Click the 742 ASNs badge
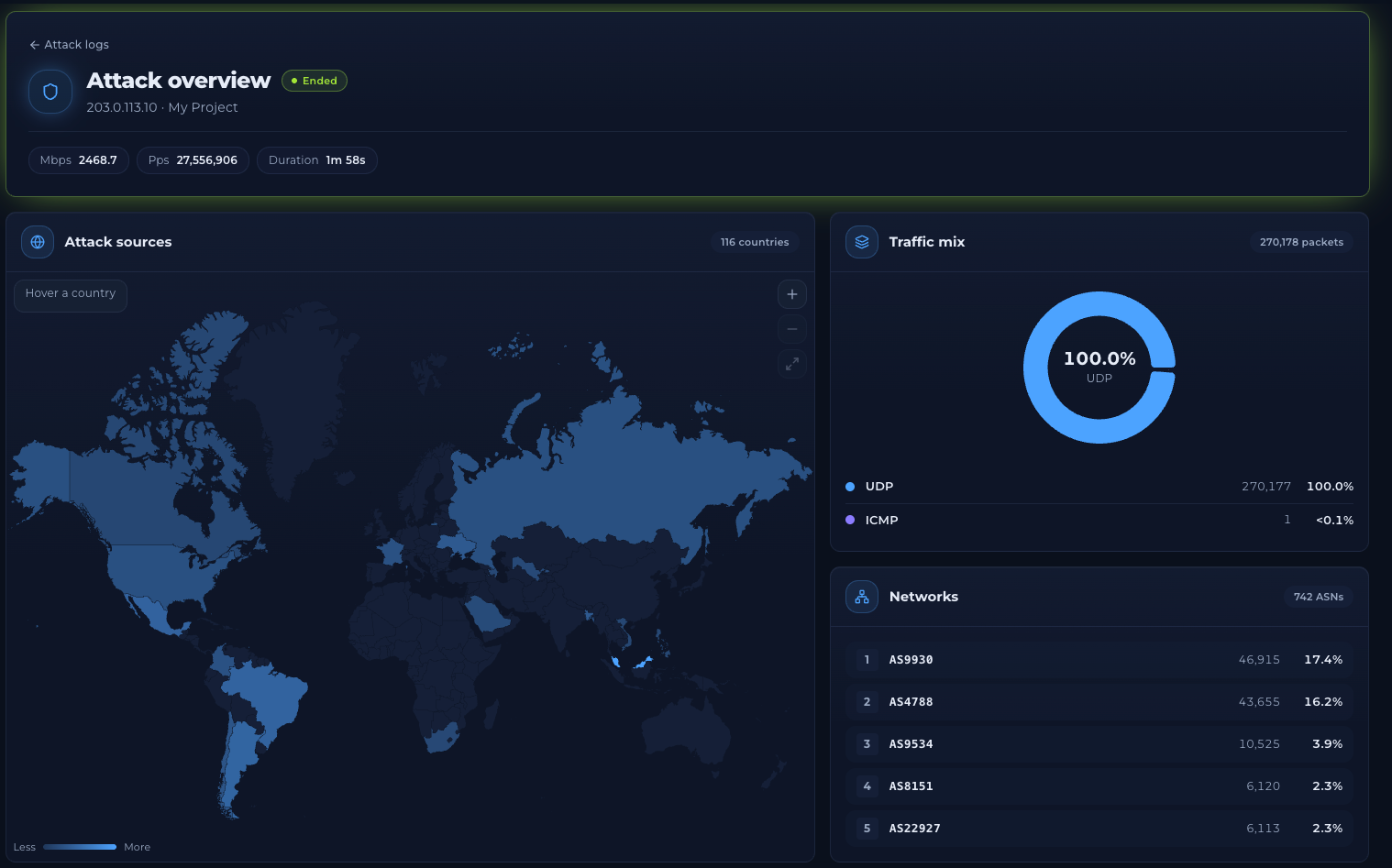The image size is (1392, 868). 1318,597
